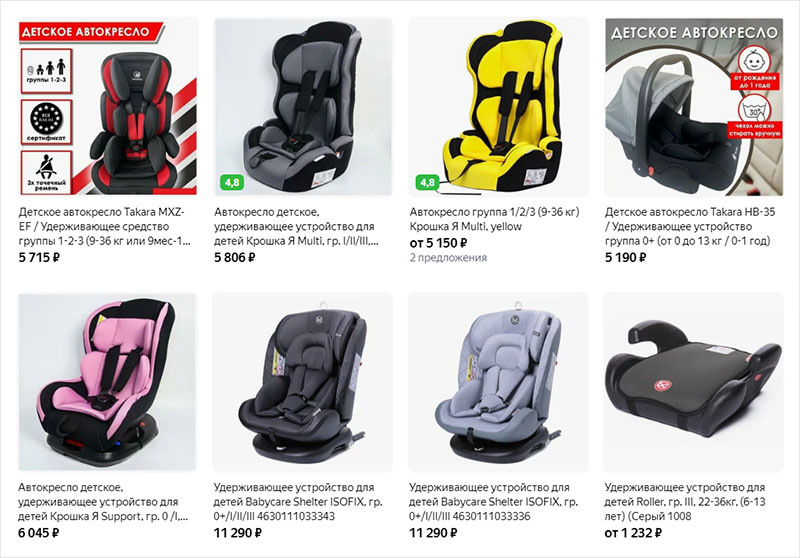Click the сертификат badge icon on Takara image
This screenshot has width=800, height=558.
coord(46,122)
